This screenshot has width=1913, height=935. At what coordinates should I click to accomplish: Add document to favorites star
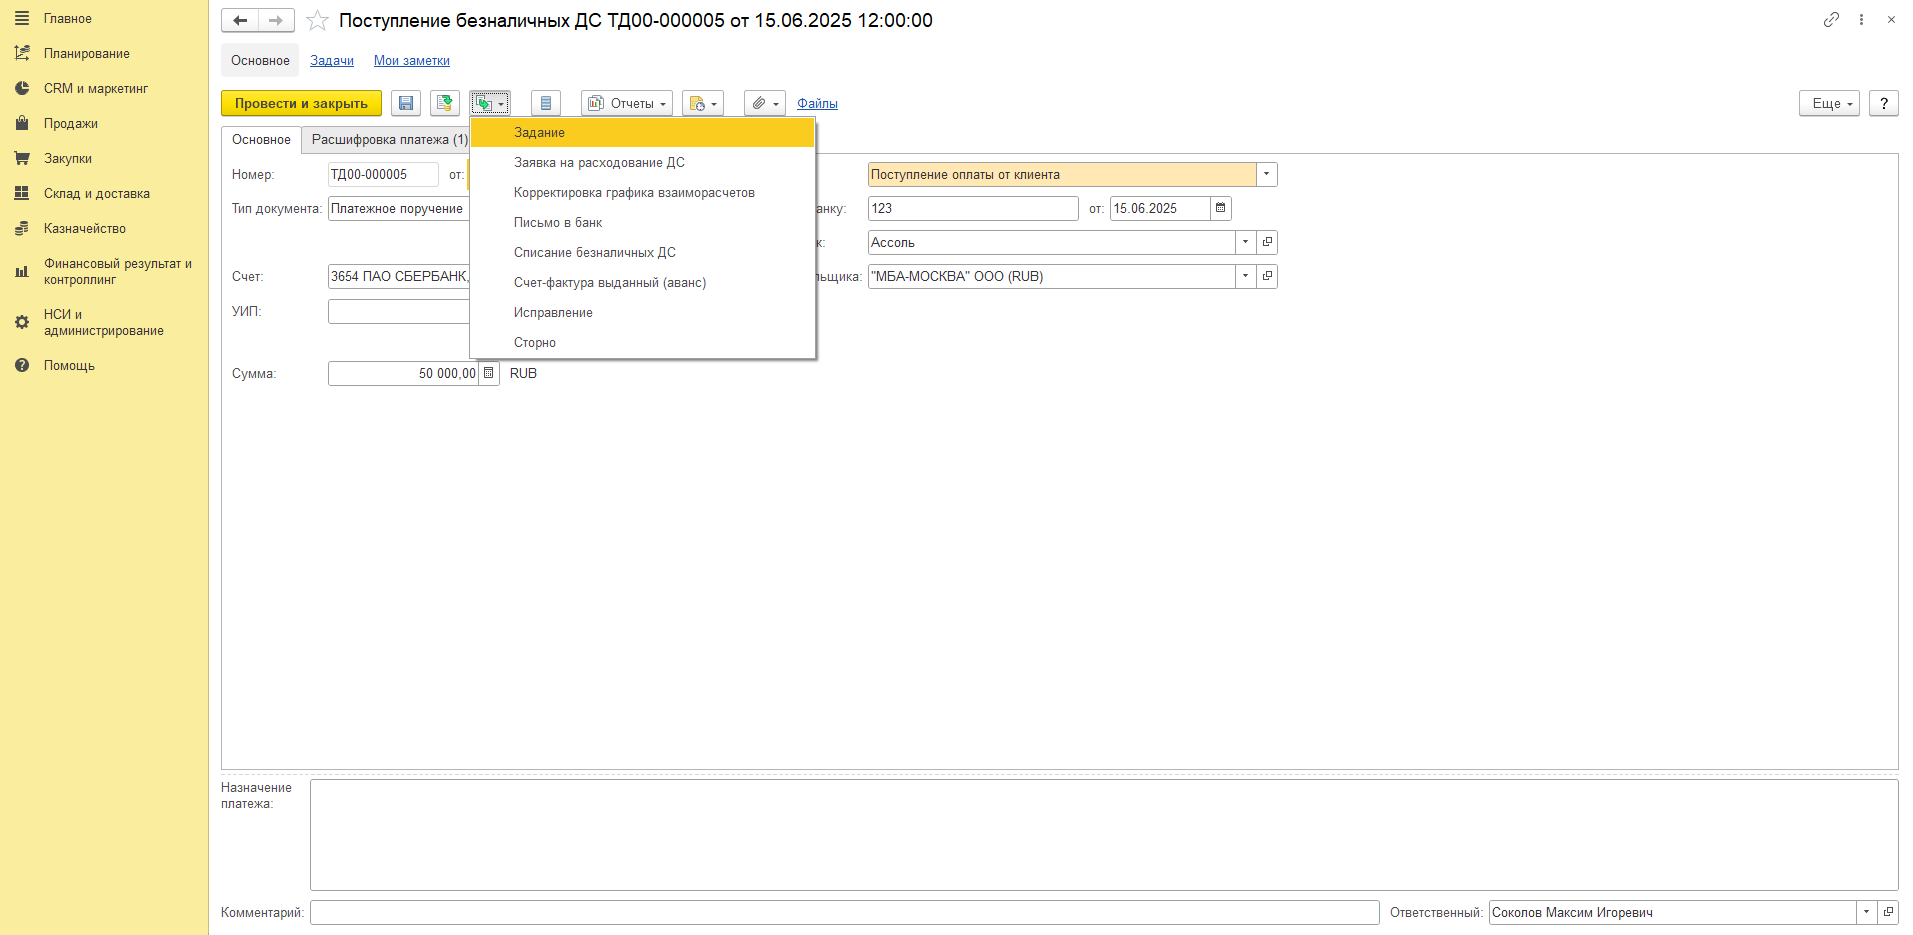tap(317, 20)
